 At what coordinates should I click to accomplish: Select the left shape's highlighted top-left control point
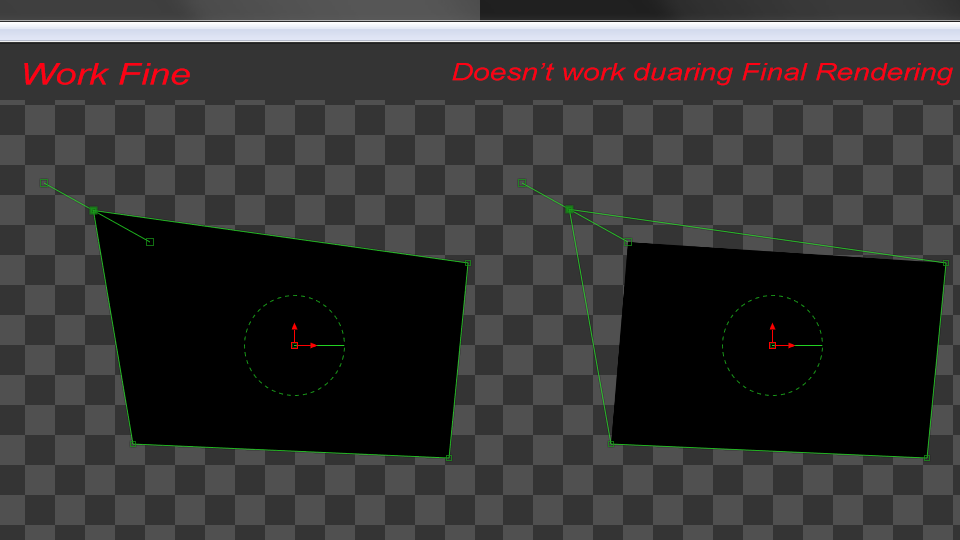pyautogui.click(x=94, y=211)
